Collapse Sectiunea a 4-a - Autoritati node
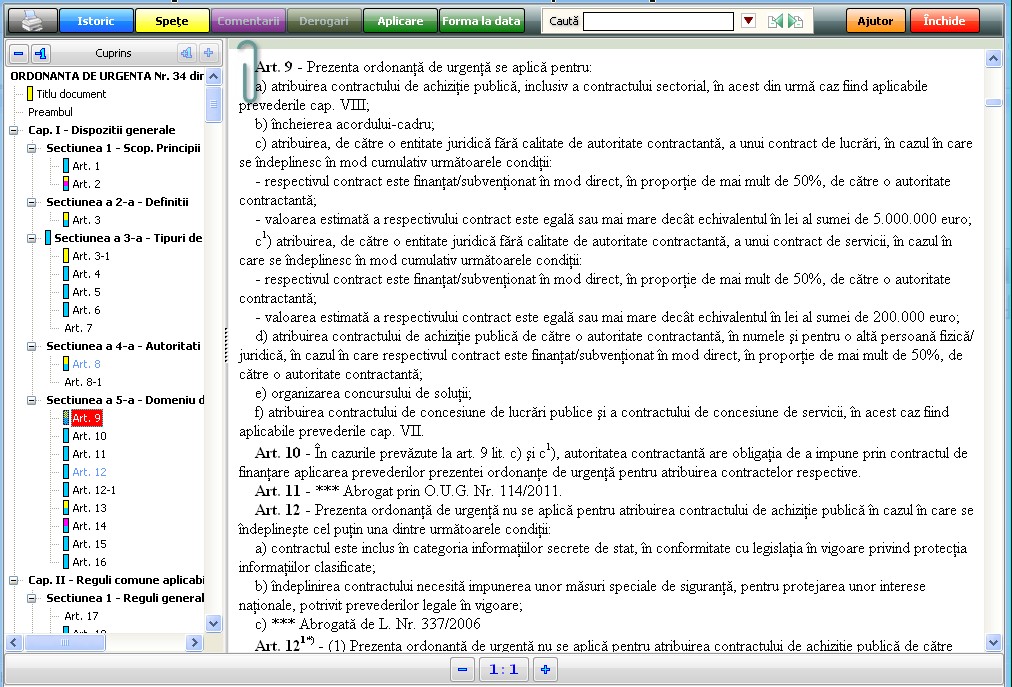This screenshot has height=687, width=1012. pyautogui.click(x=32, y=346)
